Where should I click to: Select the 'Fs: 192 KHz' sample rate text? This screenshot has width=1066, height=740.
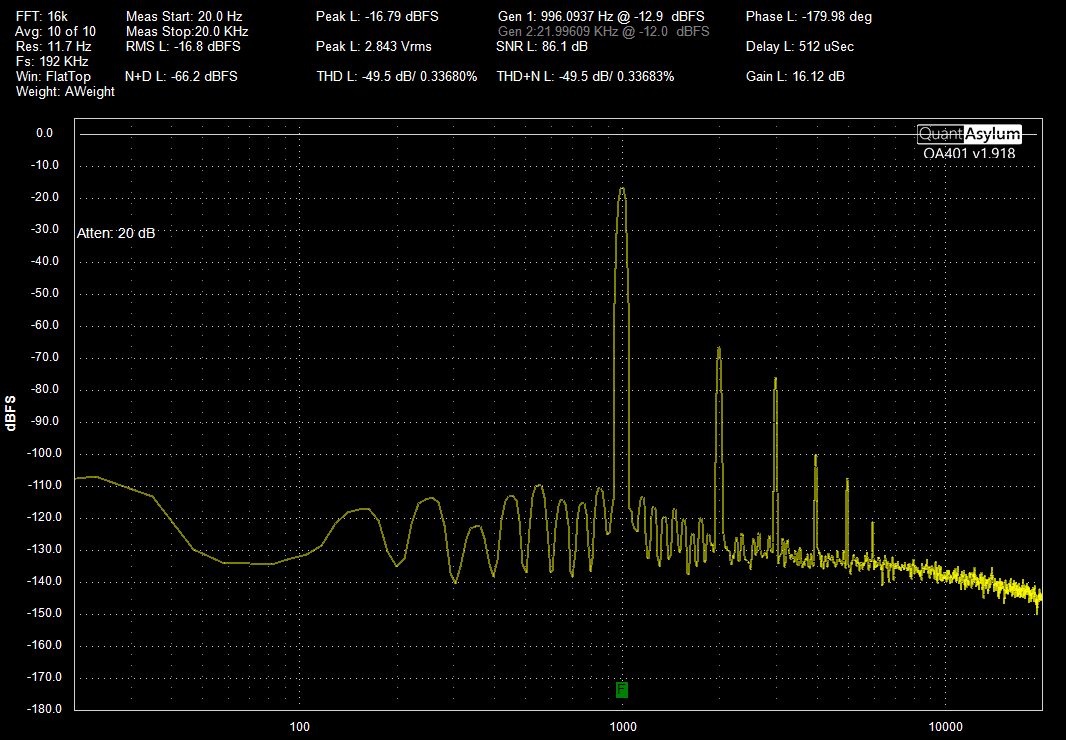coord(52,61)
